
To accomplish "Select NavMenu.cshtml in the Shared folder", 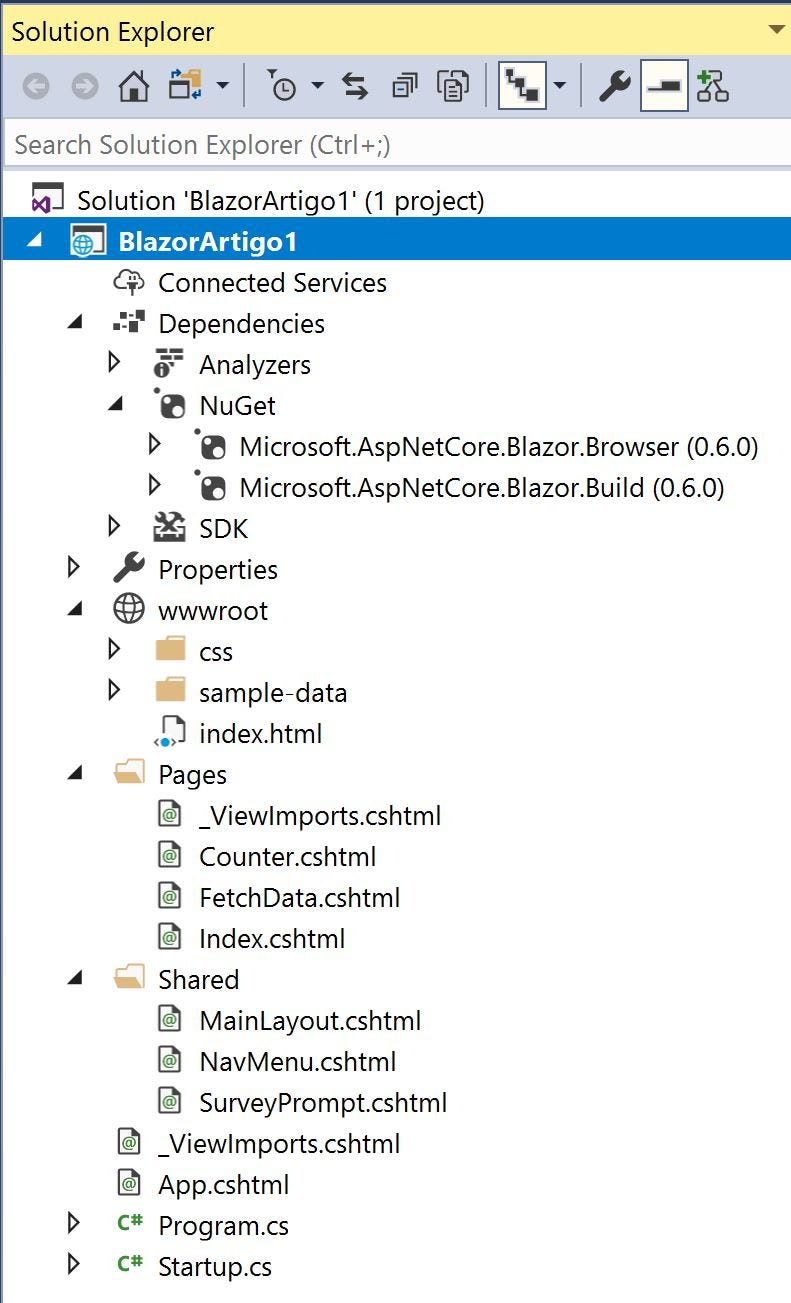I will [298, 1061].
